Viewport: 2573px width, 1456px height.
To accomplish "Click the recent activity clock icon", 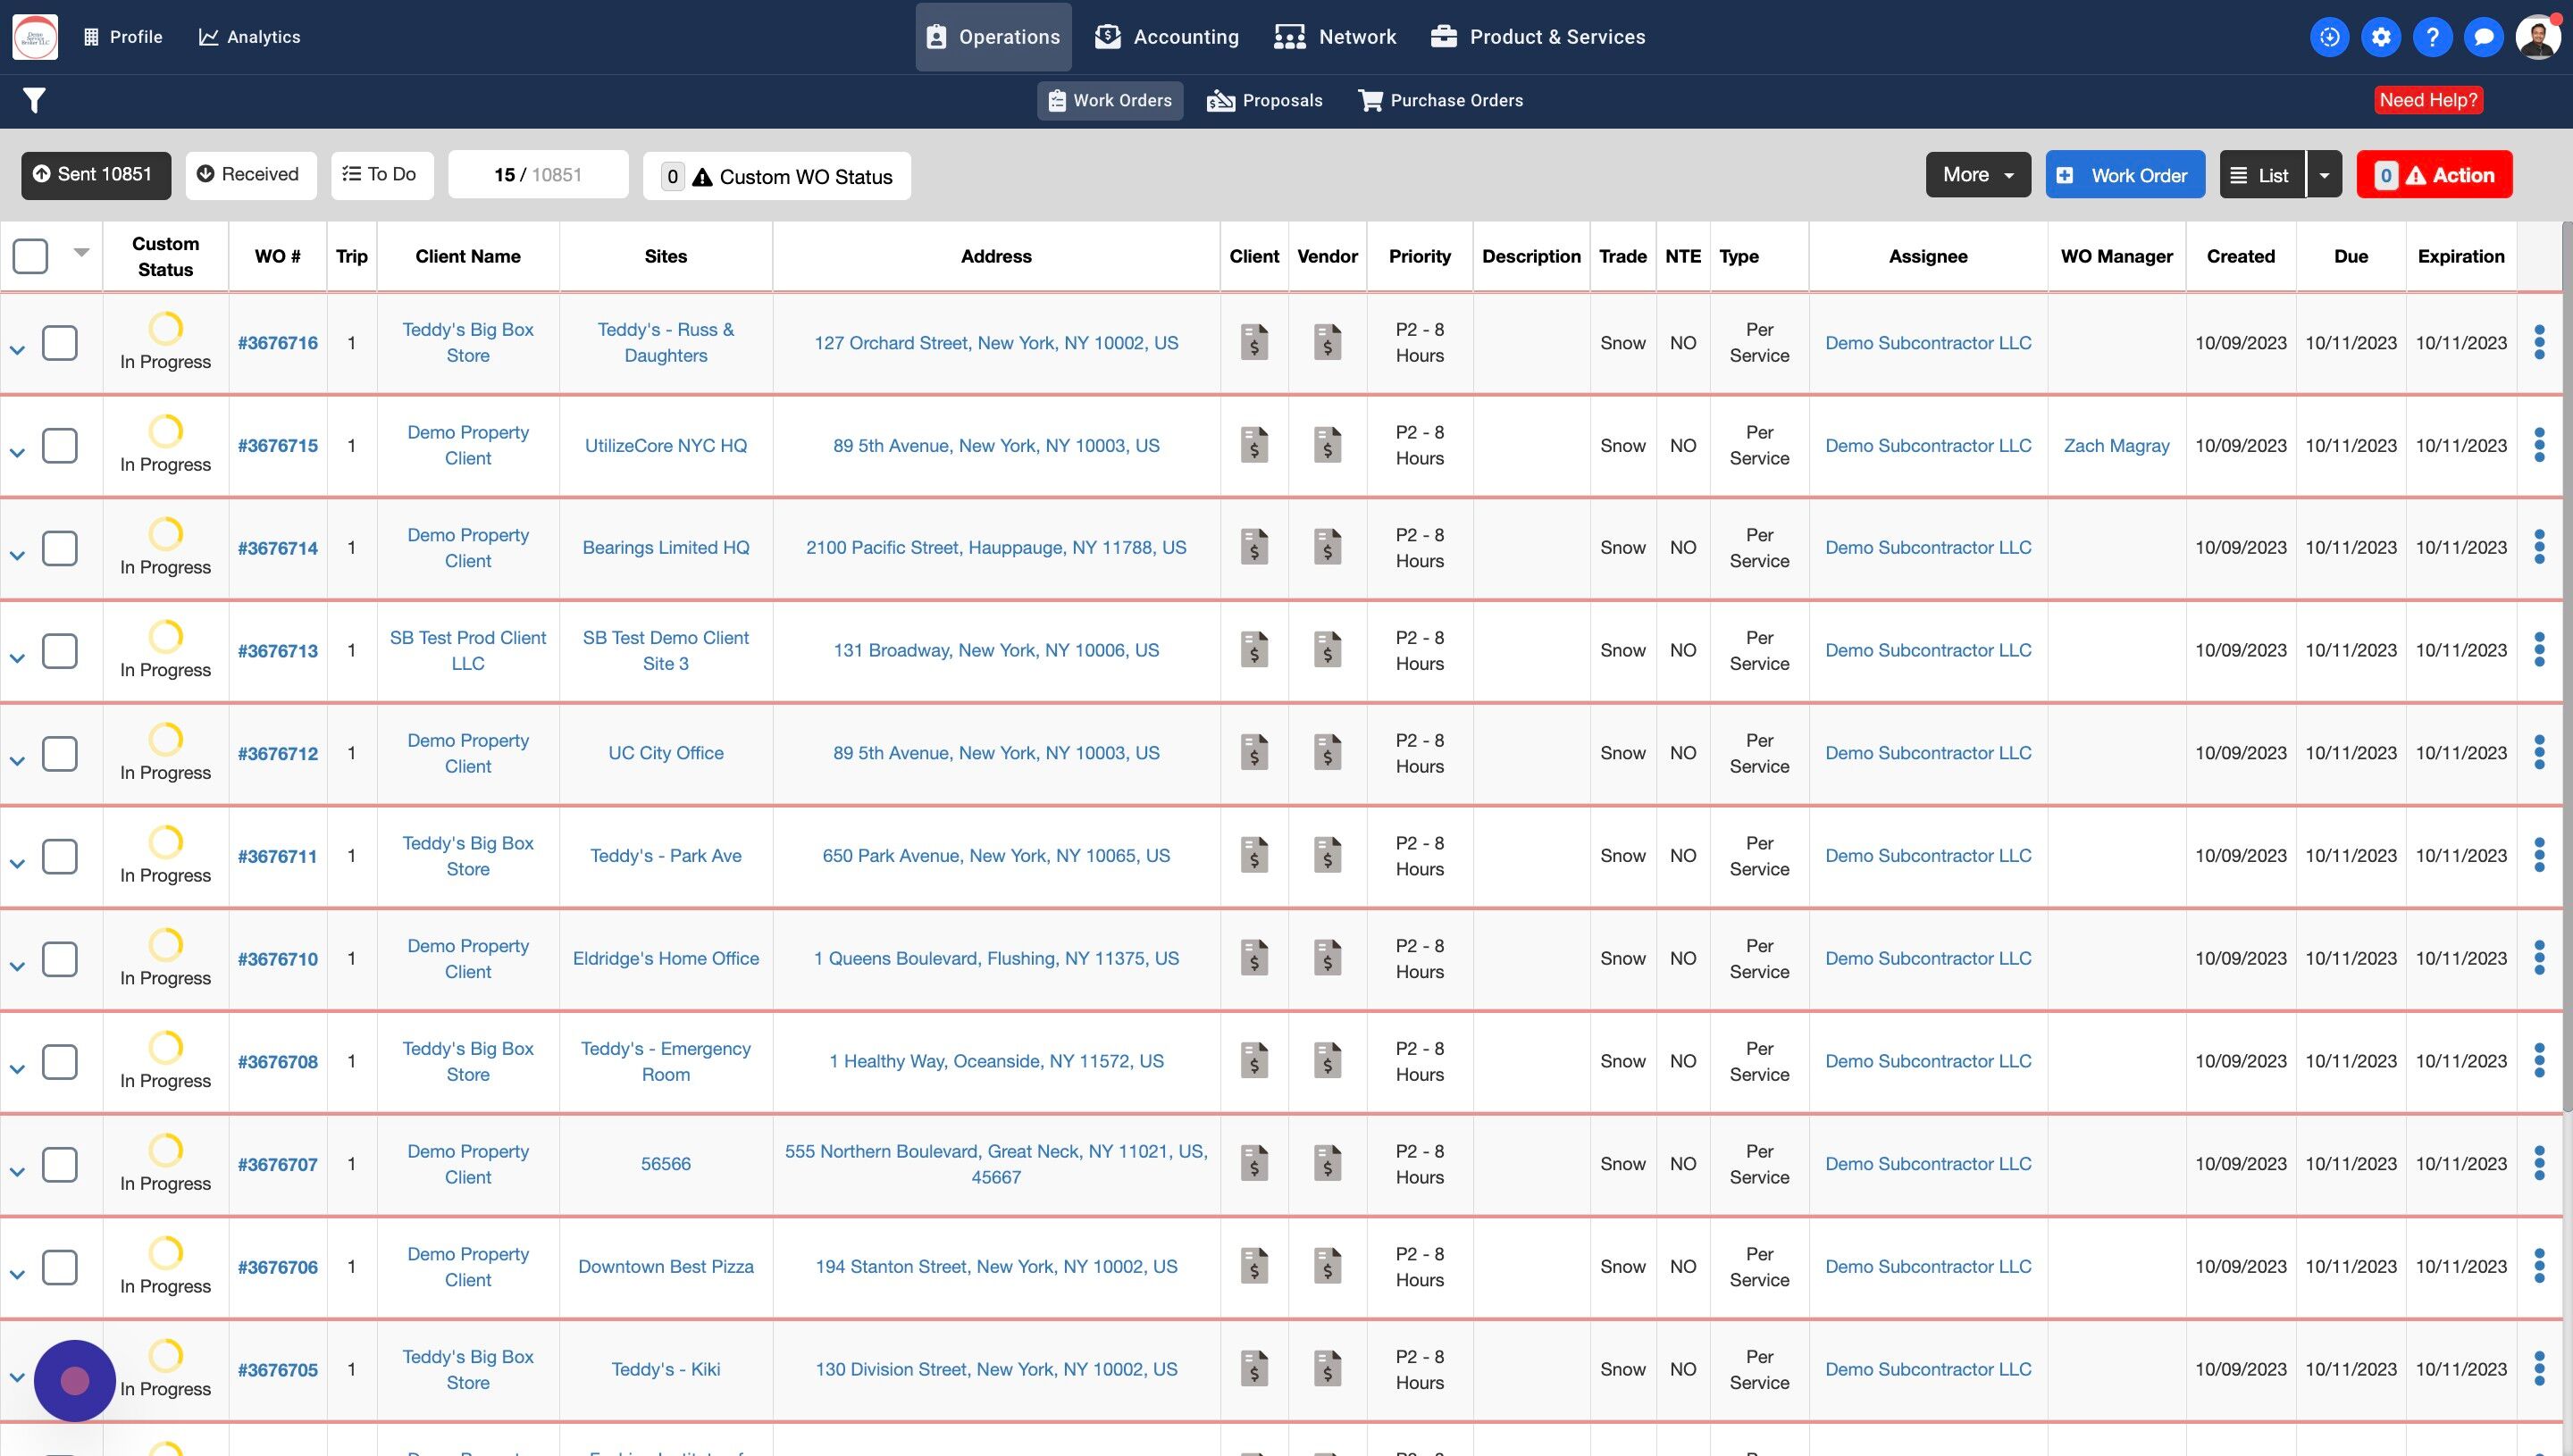I will pyautogui.click(x=2329, y=37).
